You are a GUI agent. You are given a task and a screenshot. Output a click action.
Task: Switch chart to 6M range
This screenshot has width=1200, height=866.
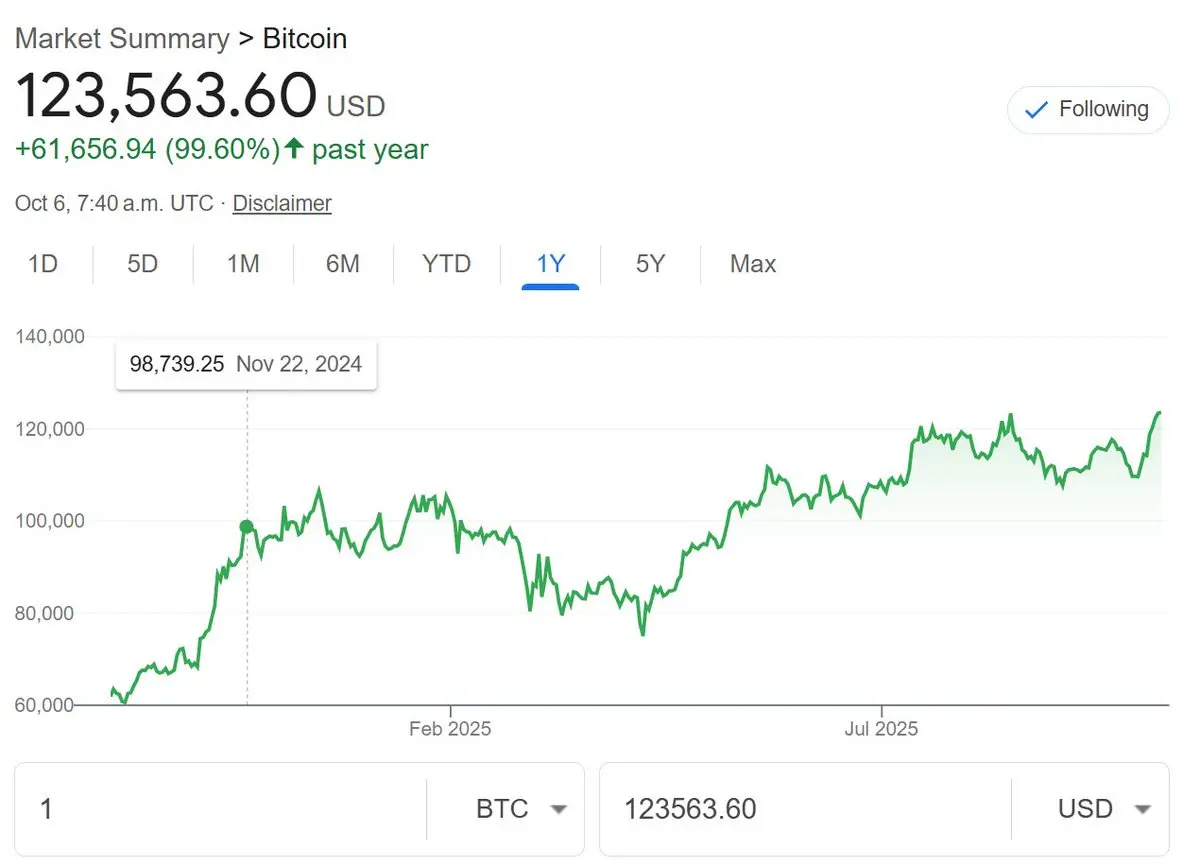point(343,264)
